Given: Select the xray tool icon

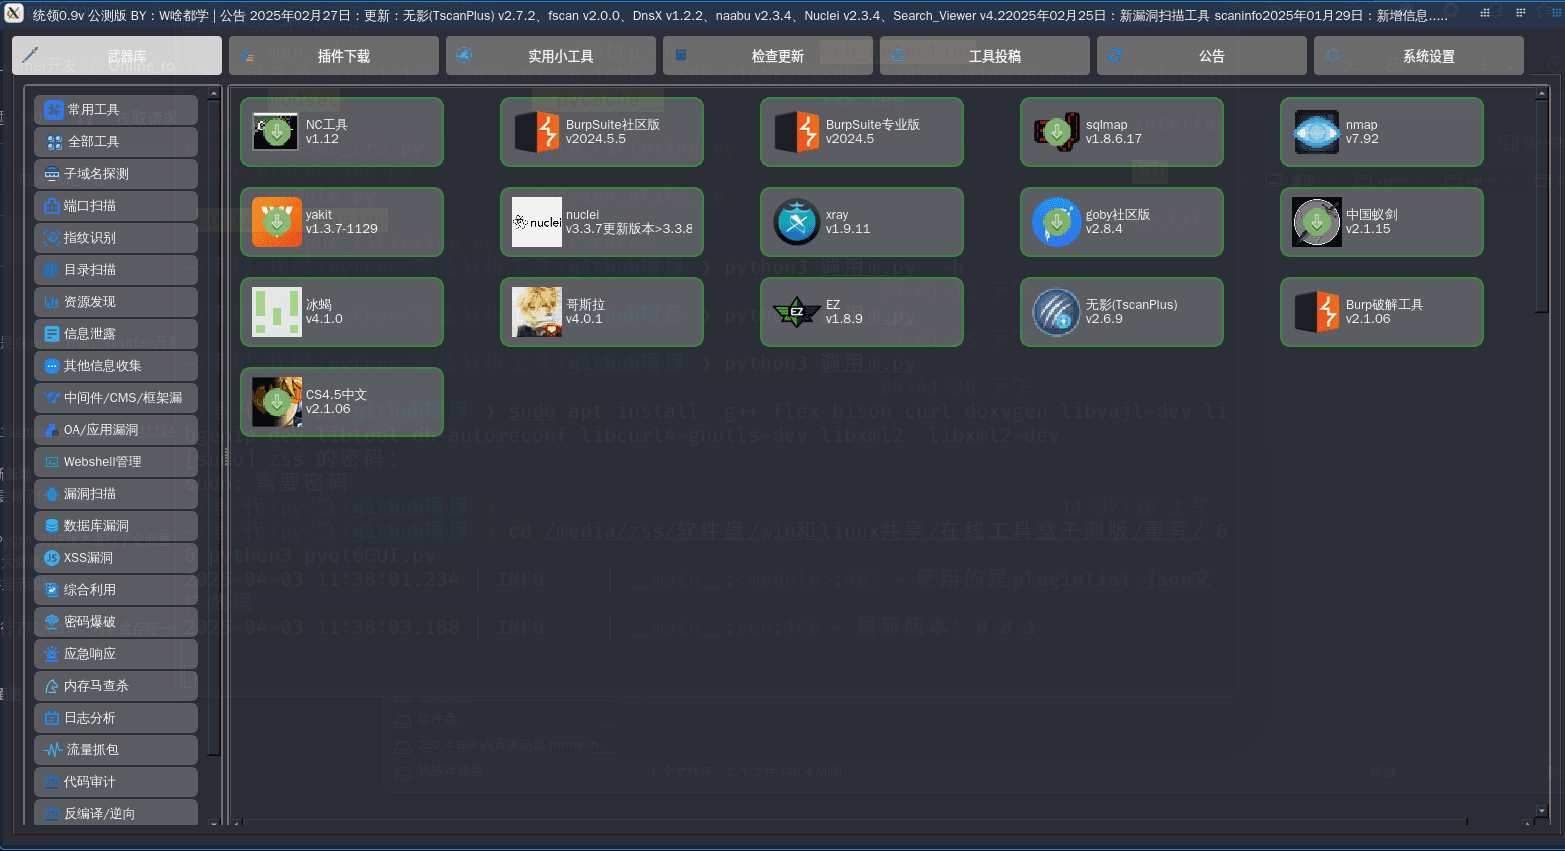Looking at the screenshot, I should [796, 222].
